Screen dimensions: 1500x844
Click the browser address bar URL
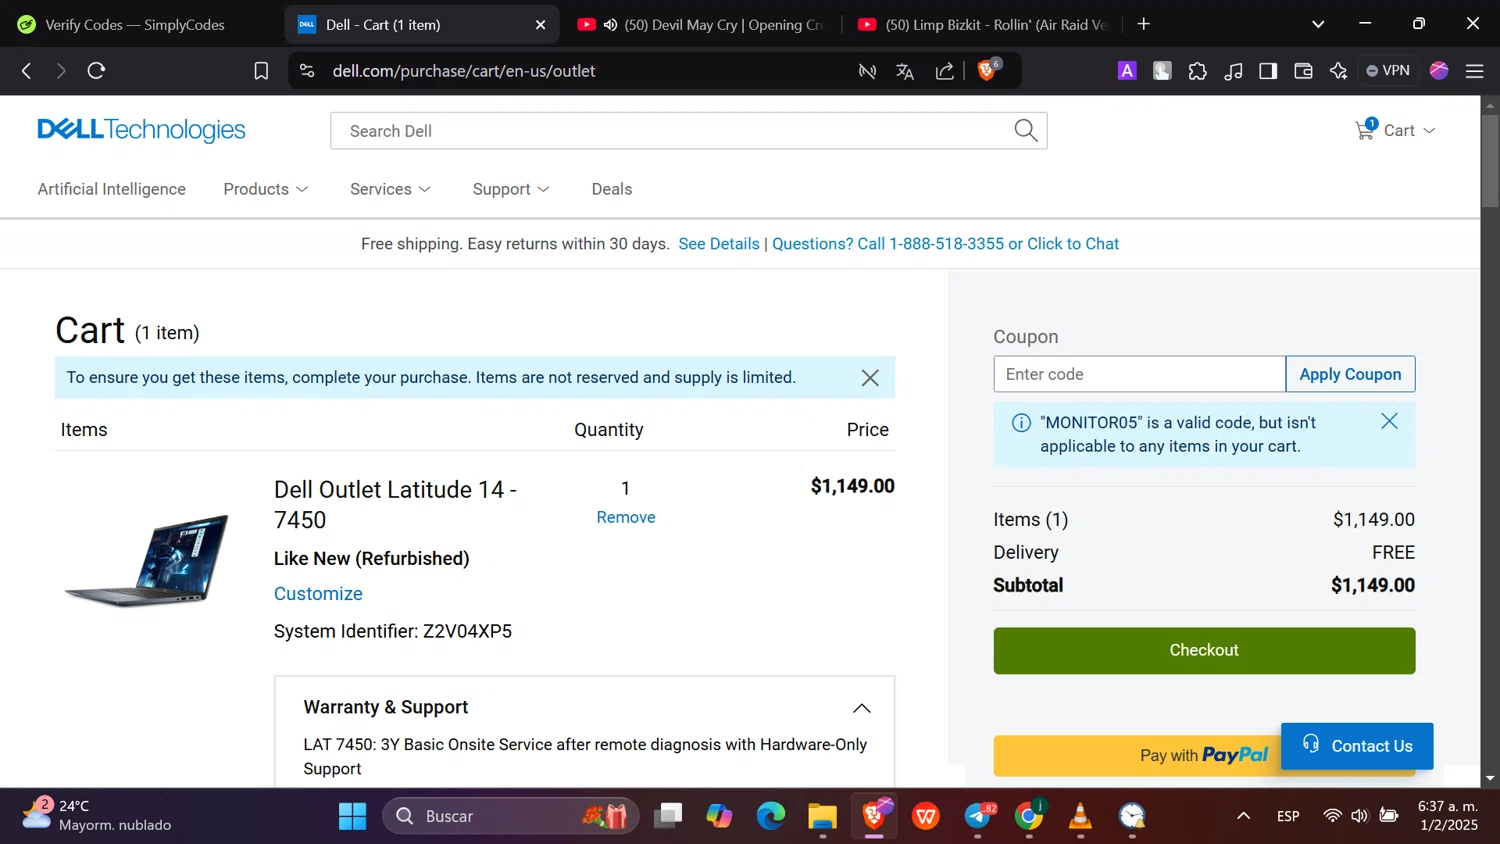click(464, 71)
